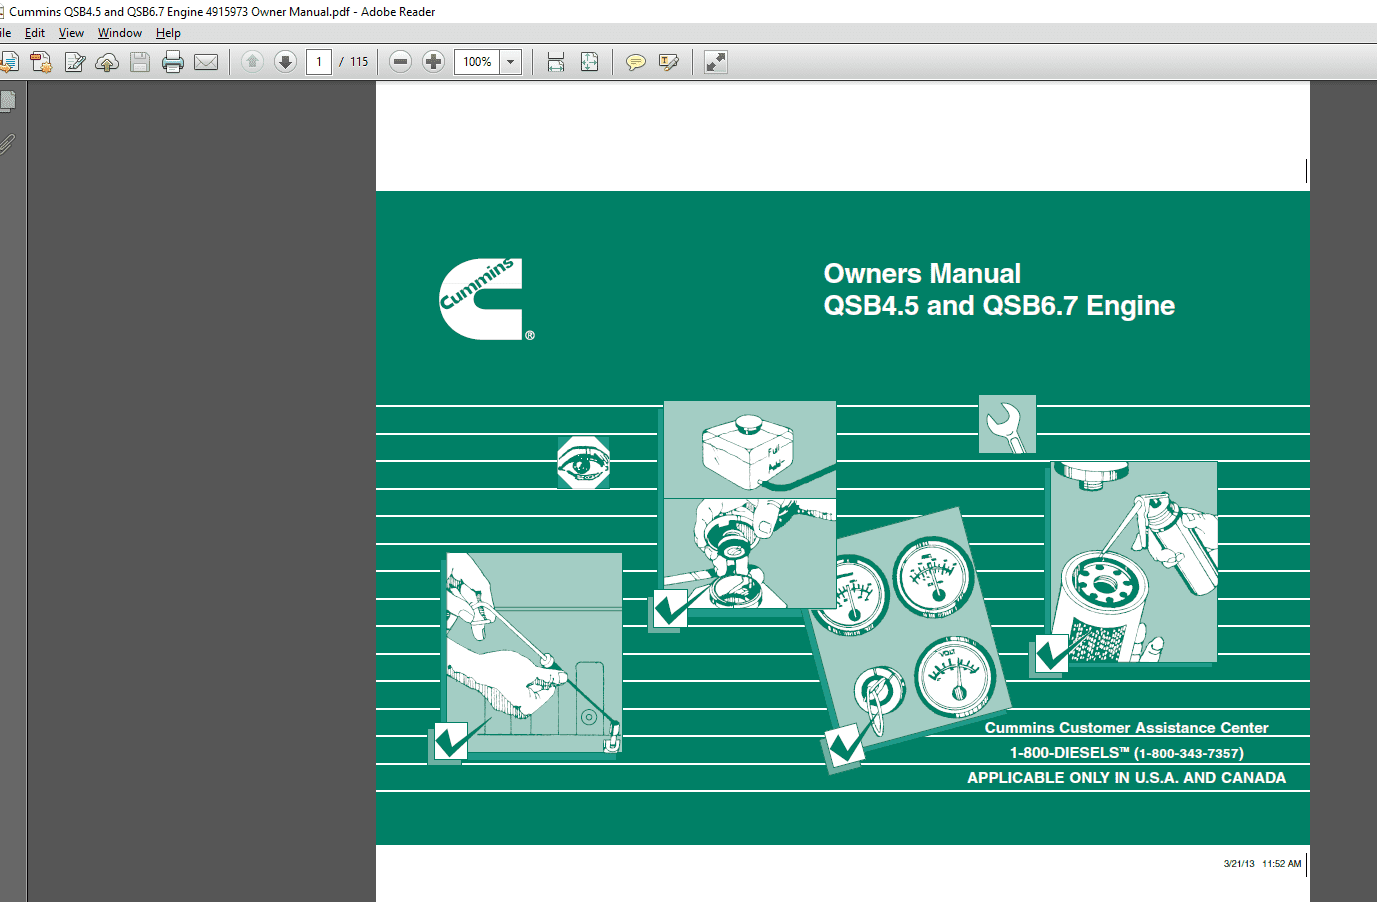Open the View menu
This screenshot has width=1377, height=902.
[x=71, y=33]
